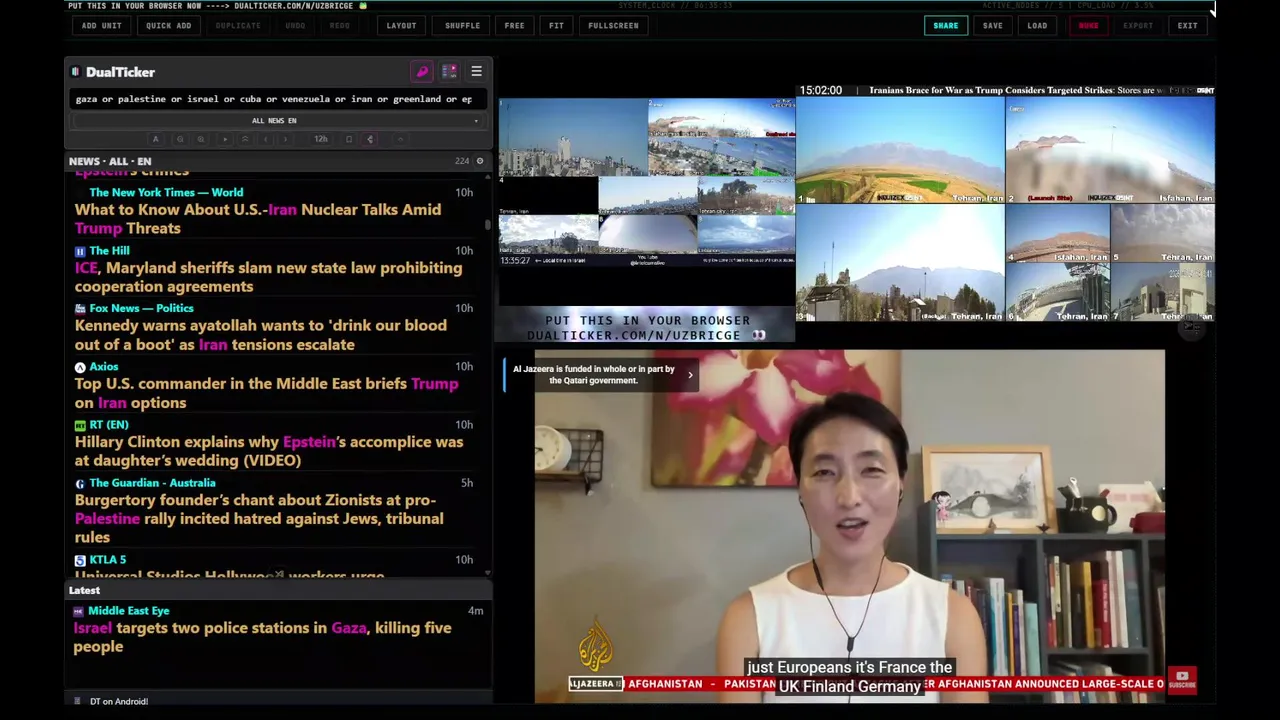
Task: Open the LAYOUT menu
Action: [x=401, y=25]
